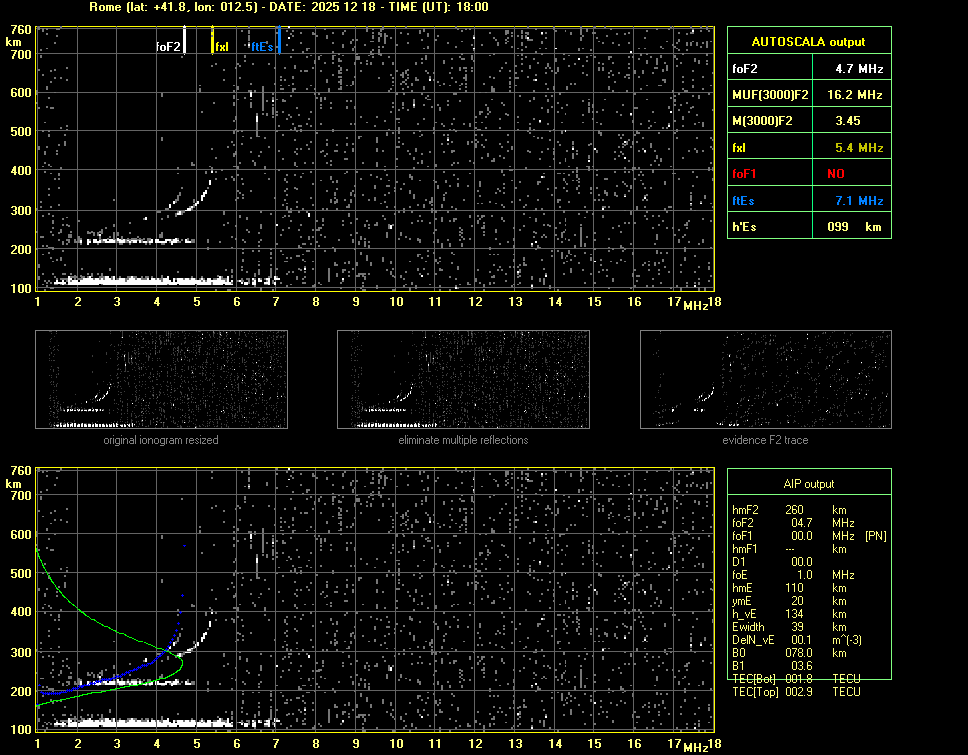Image resolution: width=968 pixels, height=755 pixels.
Task: Click the yellow fxI marker label
Action: [221, 46]
